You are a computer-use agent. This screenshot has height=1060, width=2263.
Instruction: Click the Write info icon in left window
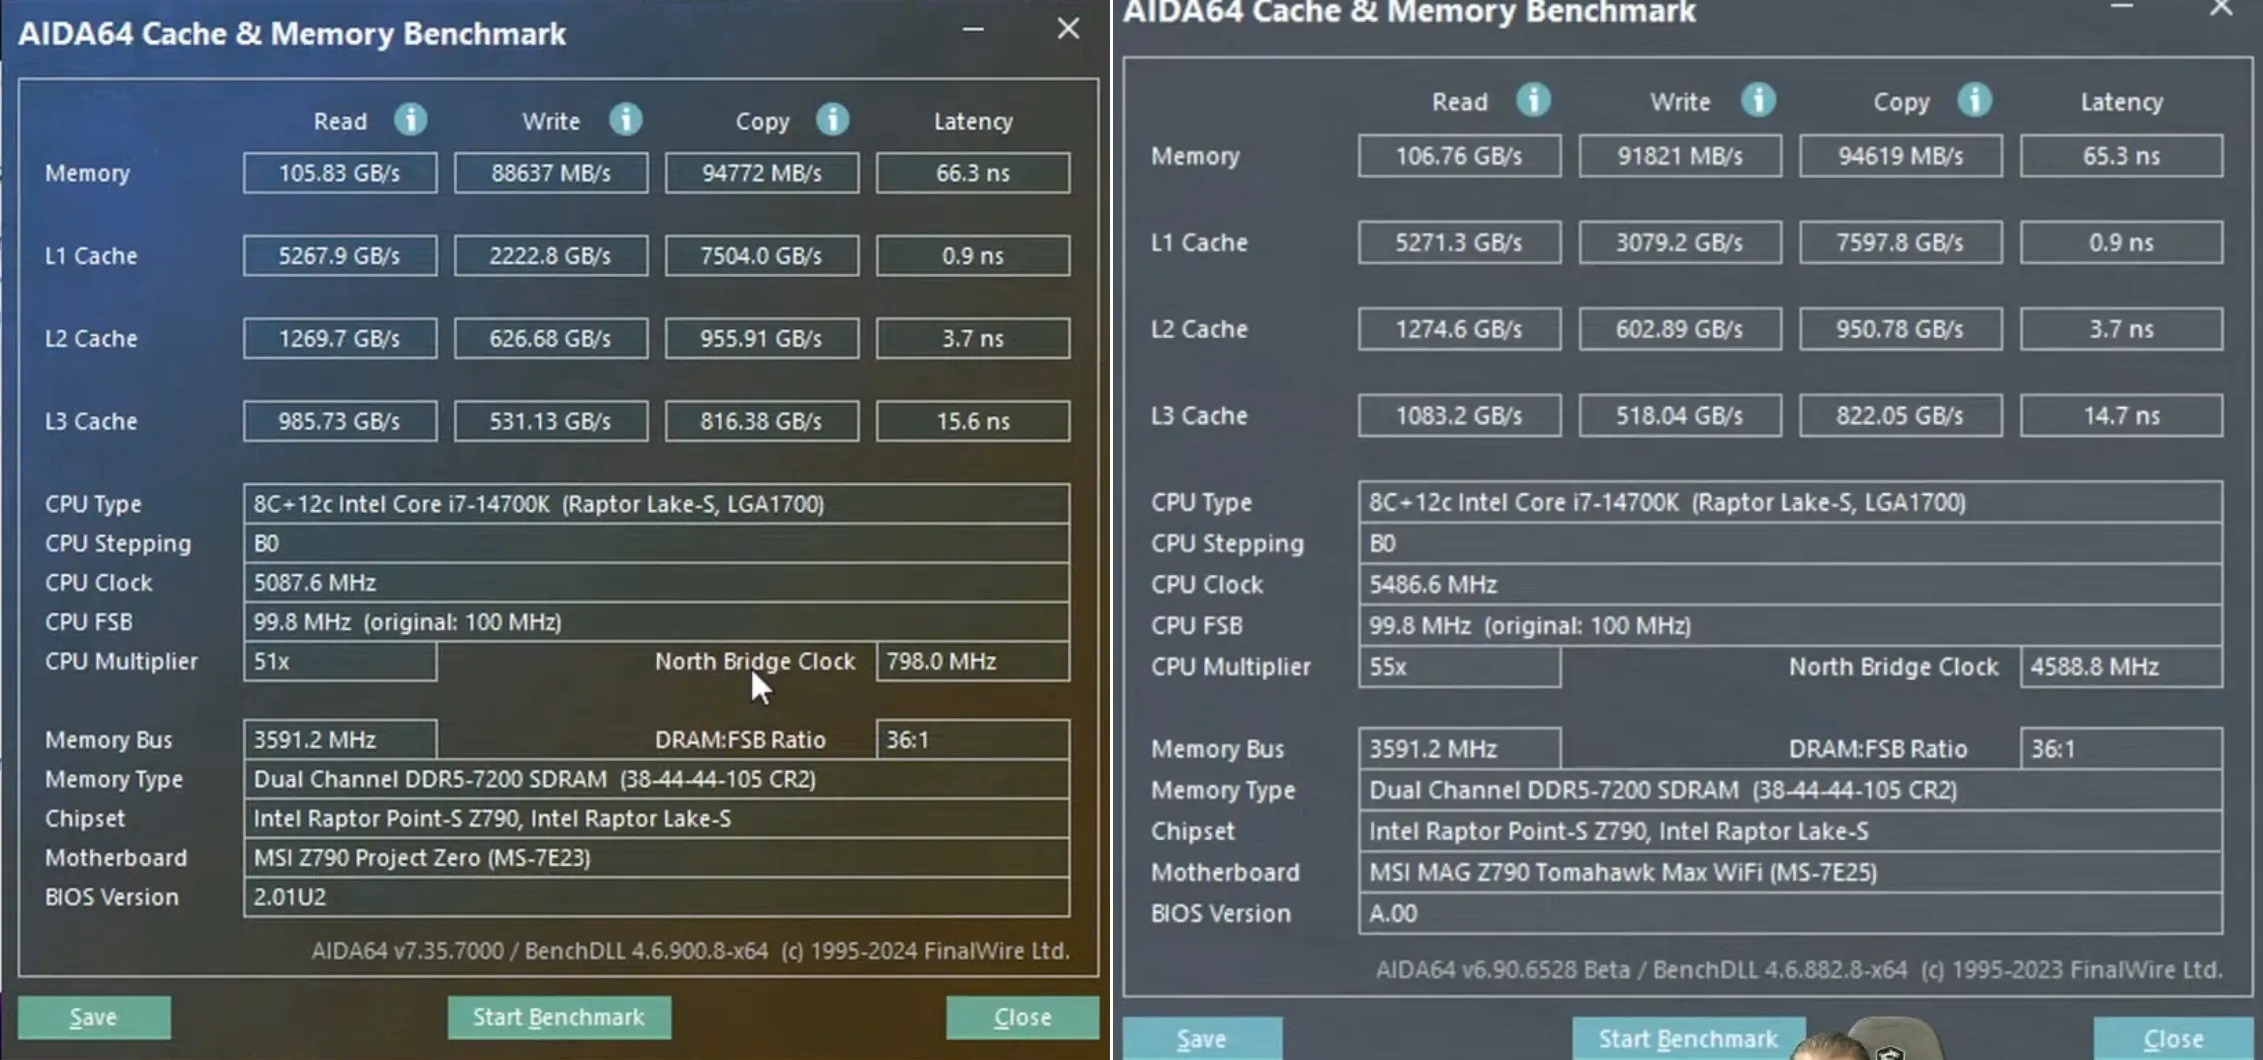pos(626,120)
